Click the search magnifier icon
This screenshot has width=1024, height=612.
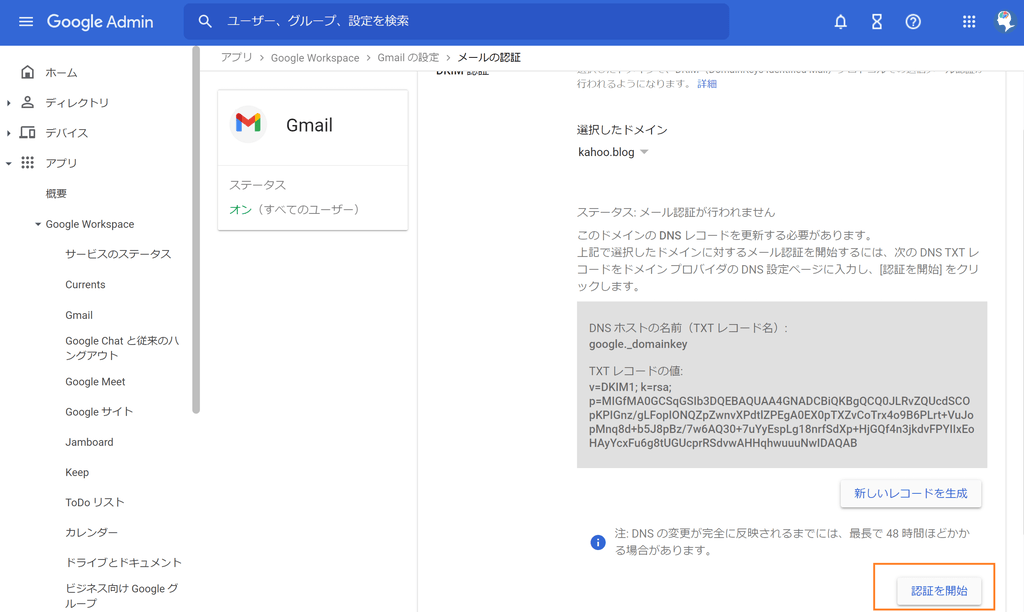[205, 22]
